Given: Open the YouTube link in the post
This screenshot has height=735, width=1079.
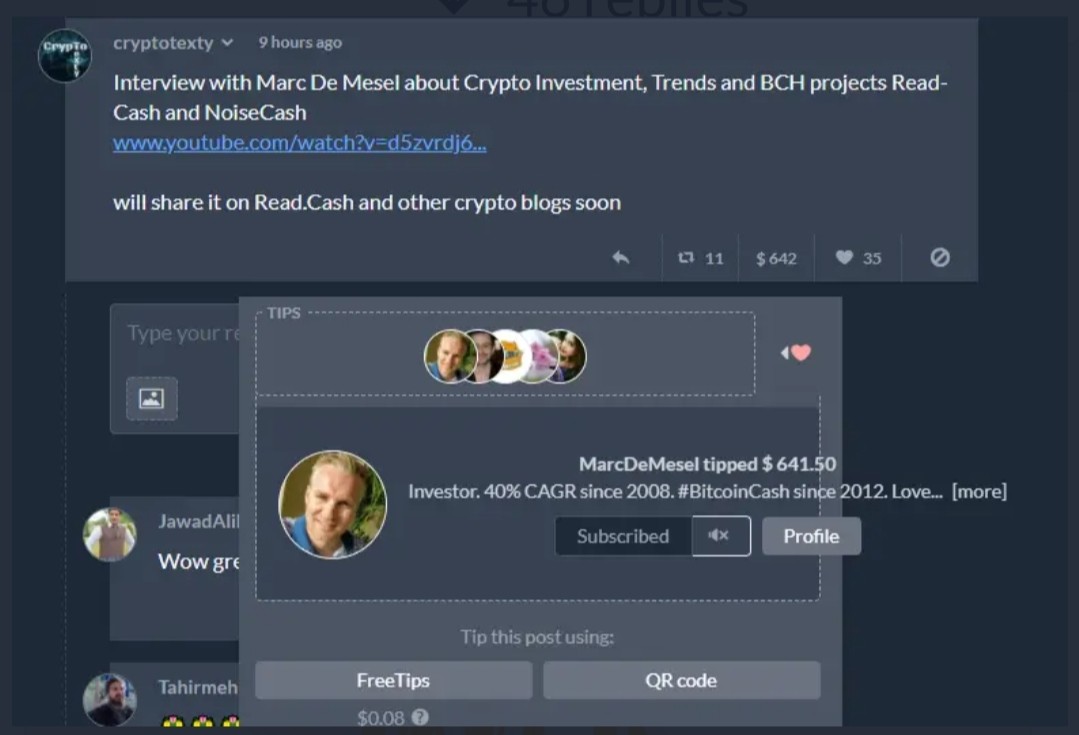Looking at the screenshot, I should [299, 142].
